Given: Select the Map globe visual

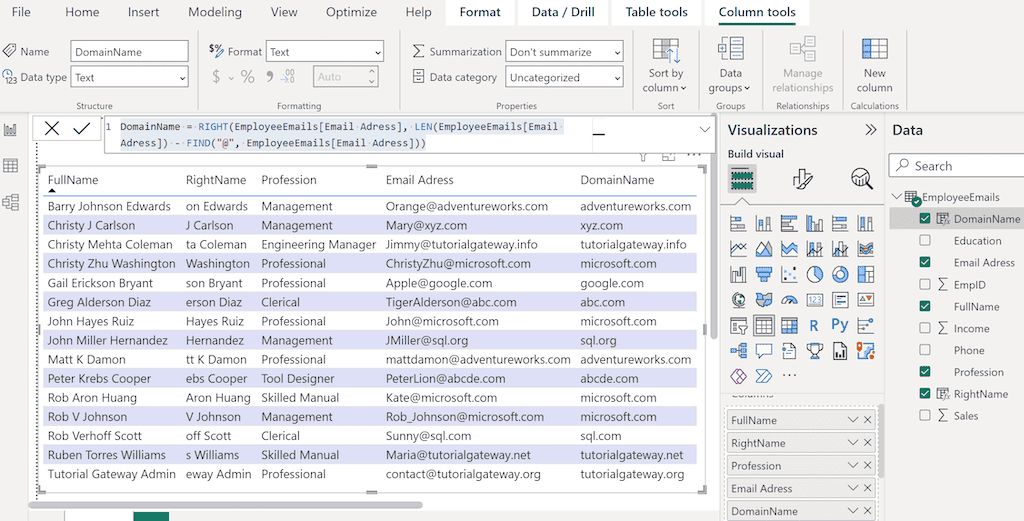Looking at the screenshot, I should 738,300.
